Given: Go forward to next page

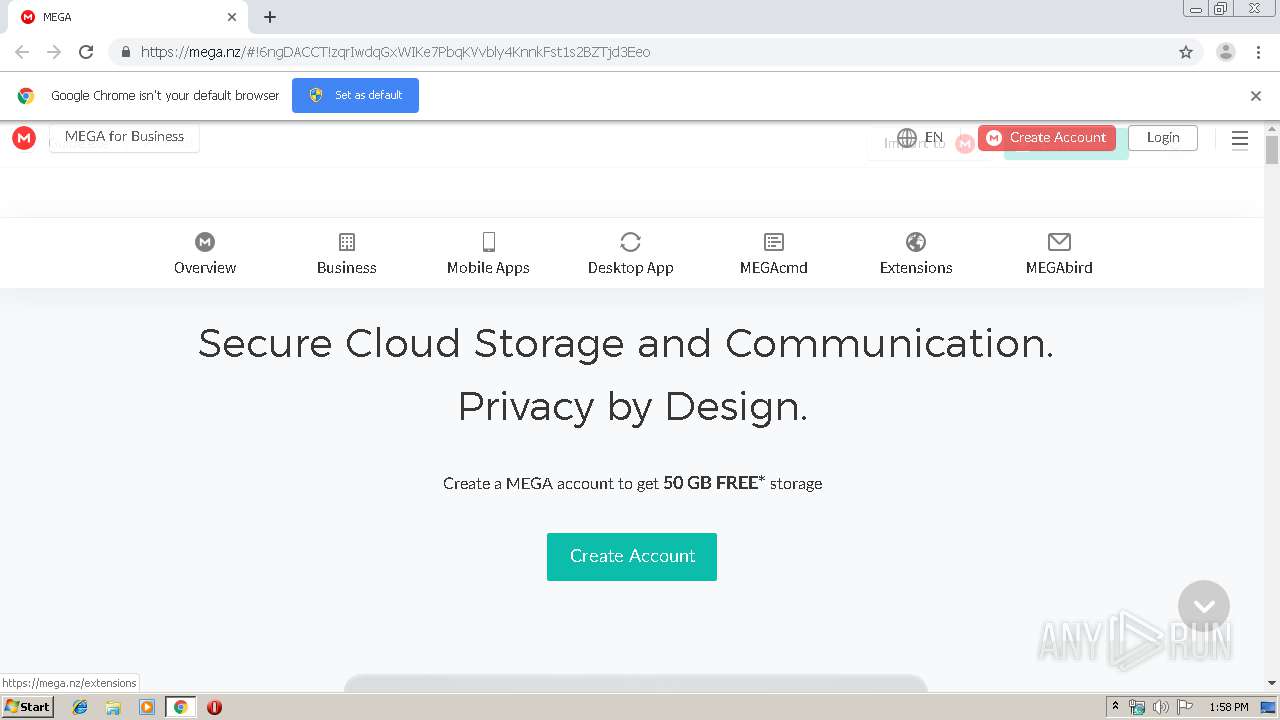Looking at the screenshot, I should click(x=54, y=52).
